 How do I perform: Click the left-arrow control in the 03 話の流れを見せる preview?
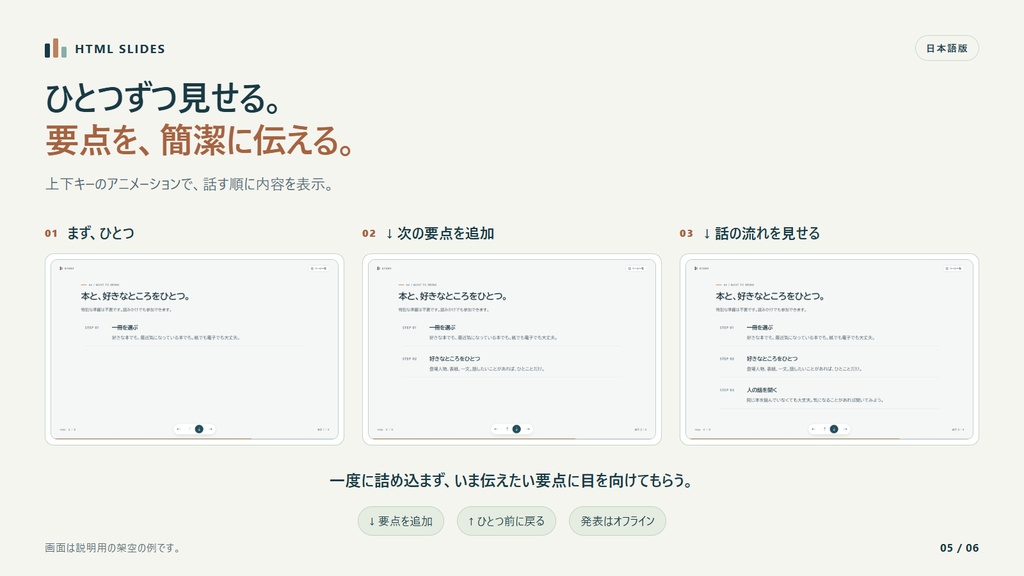(813, 429)
